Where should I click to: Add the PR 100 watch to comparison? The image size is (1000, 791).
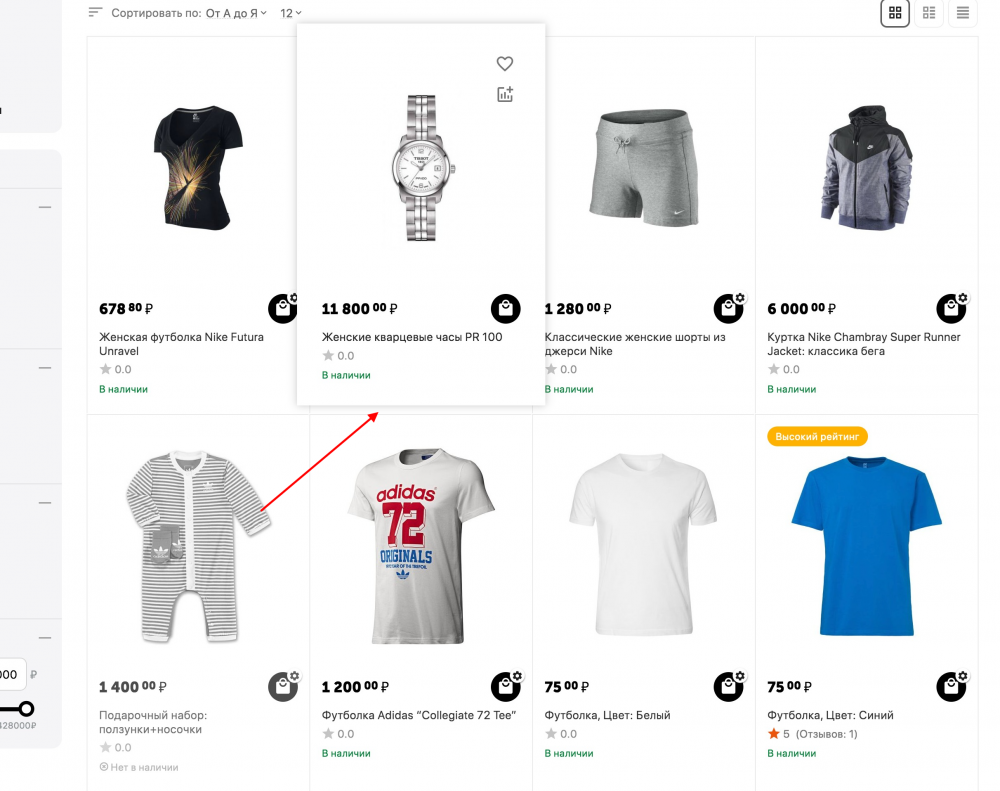505,95
